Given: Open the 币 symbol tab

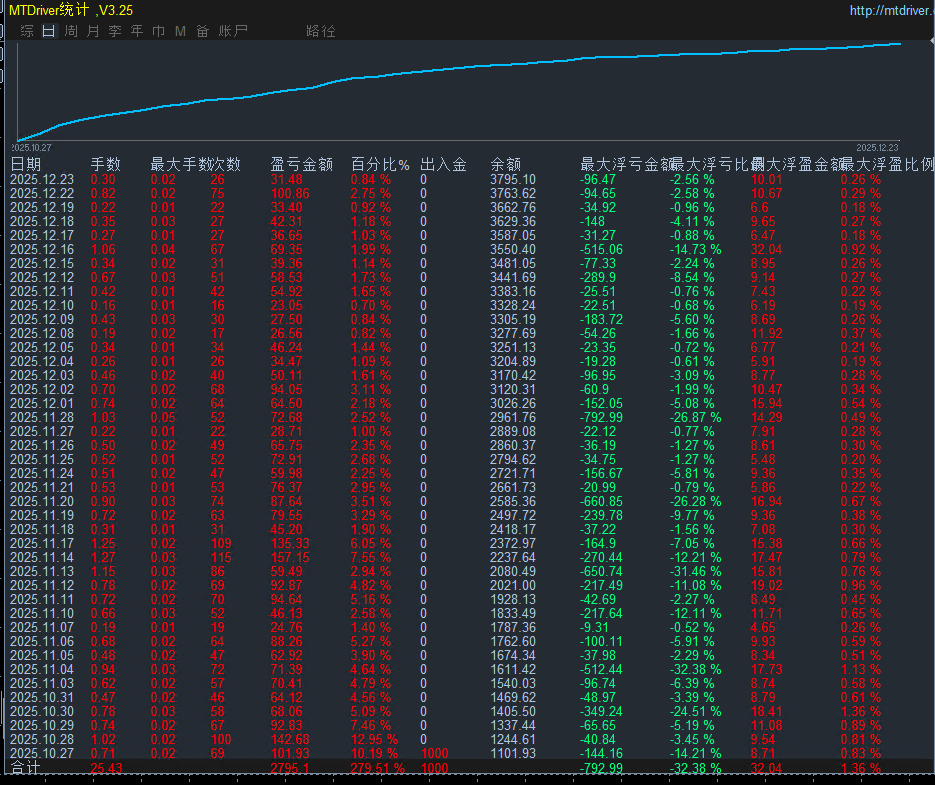Looking at the screenshot, I should coord(159,31).
